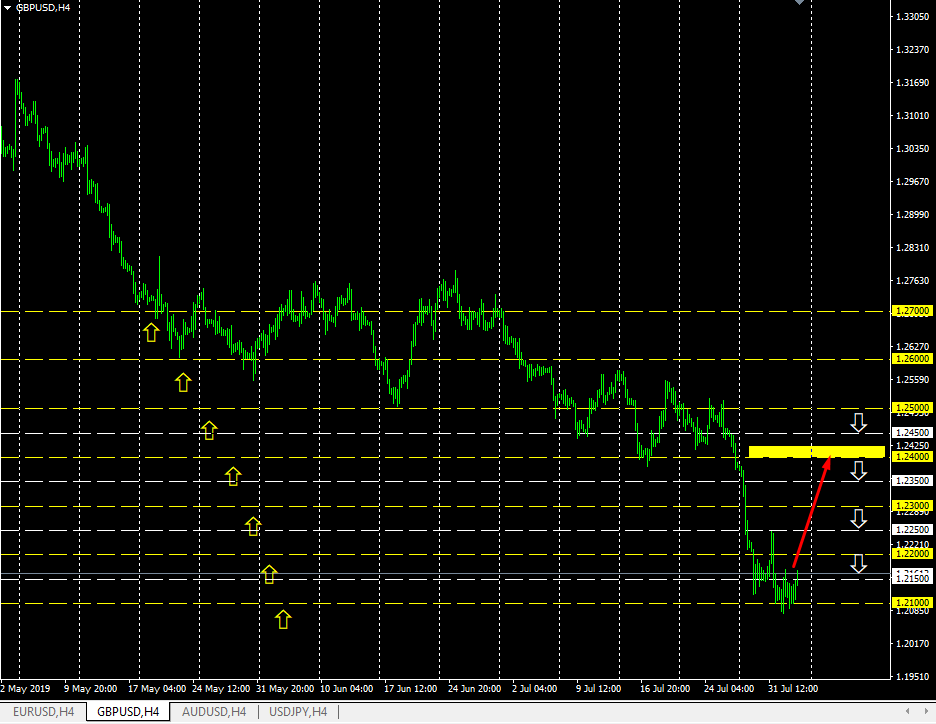Click the 17 May 04:00 time label
This screenshot has height=724, width=936.
(157, 688)
